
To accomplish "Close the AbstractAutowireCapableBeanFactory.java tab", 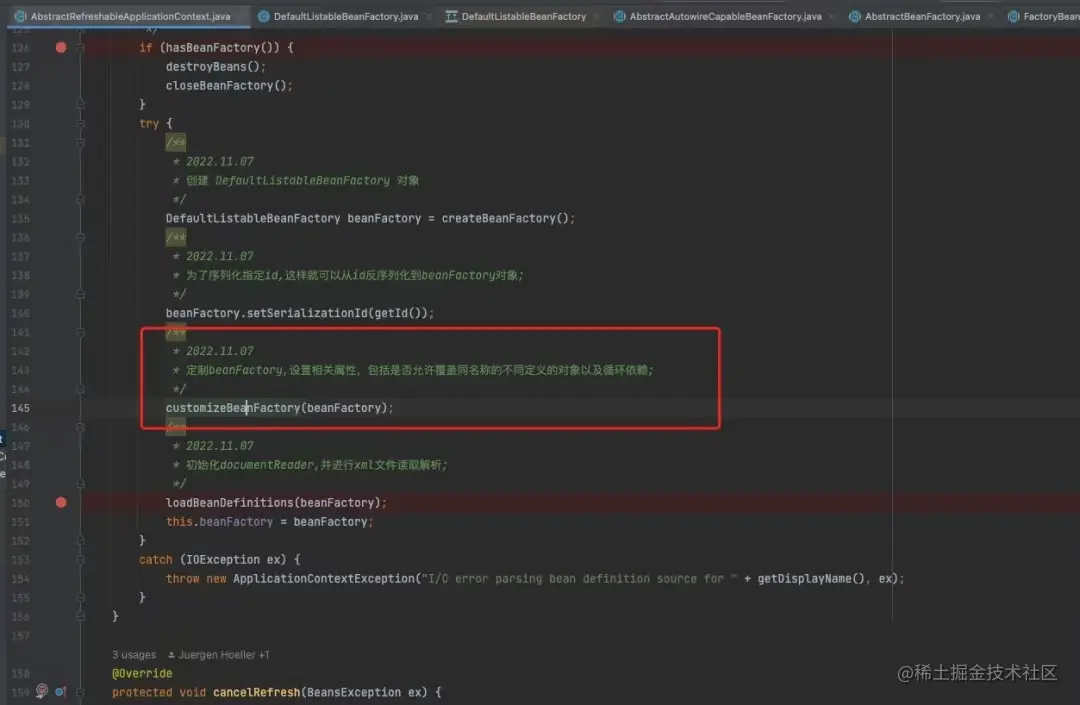I will coord(831,17).
